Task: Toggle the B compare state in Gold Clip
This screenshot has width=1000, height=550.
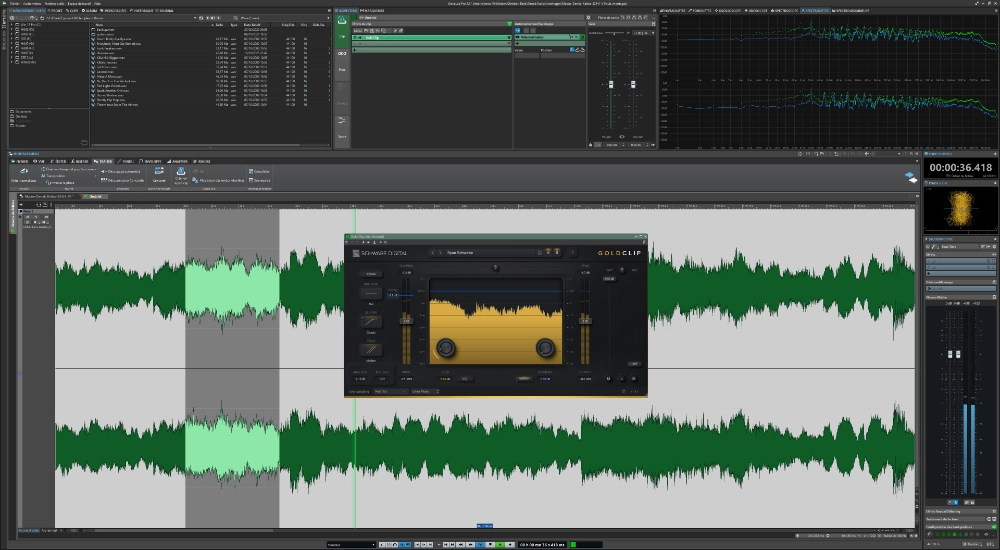Action: tap(557, 252)
